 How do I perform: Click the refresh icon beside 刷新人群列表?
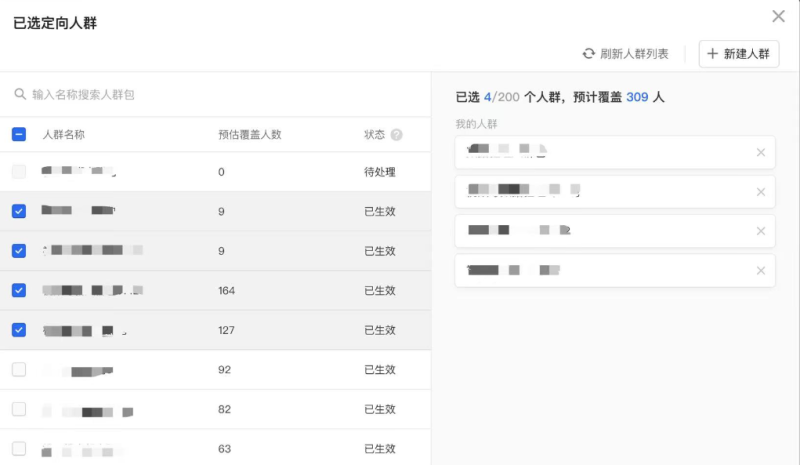[x=589, y=54]
